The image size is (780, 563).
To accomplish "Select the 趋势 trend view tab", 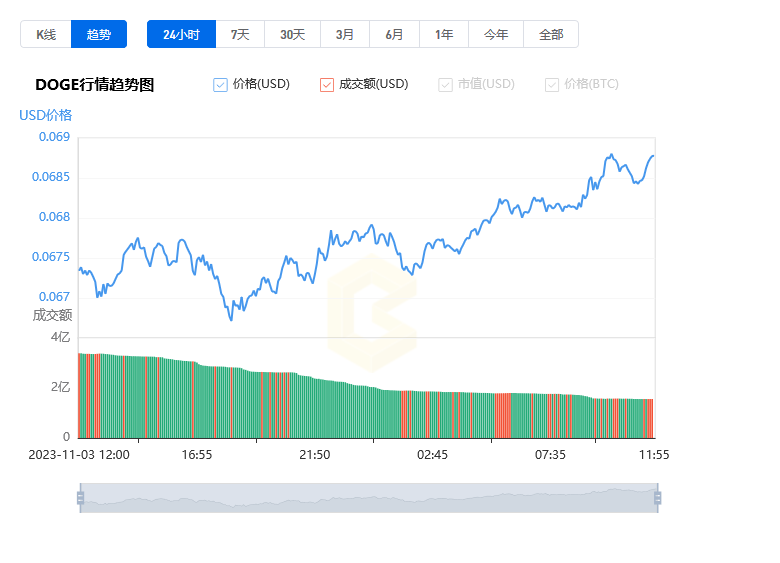I will click(99, 34).
